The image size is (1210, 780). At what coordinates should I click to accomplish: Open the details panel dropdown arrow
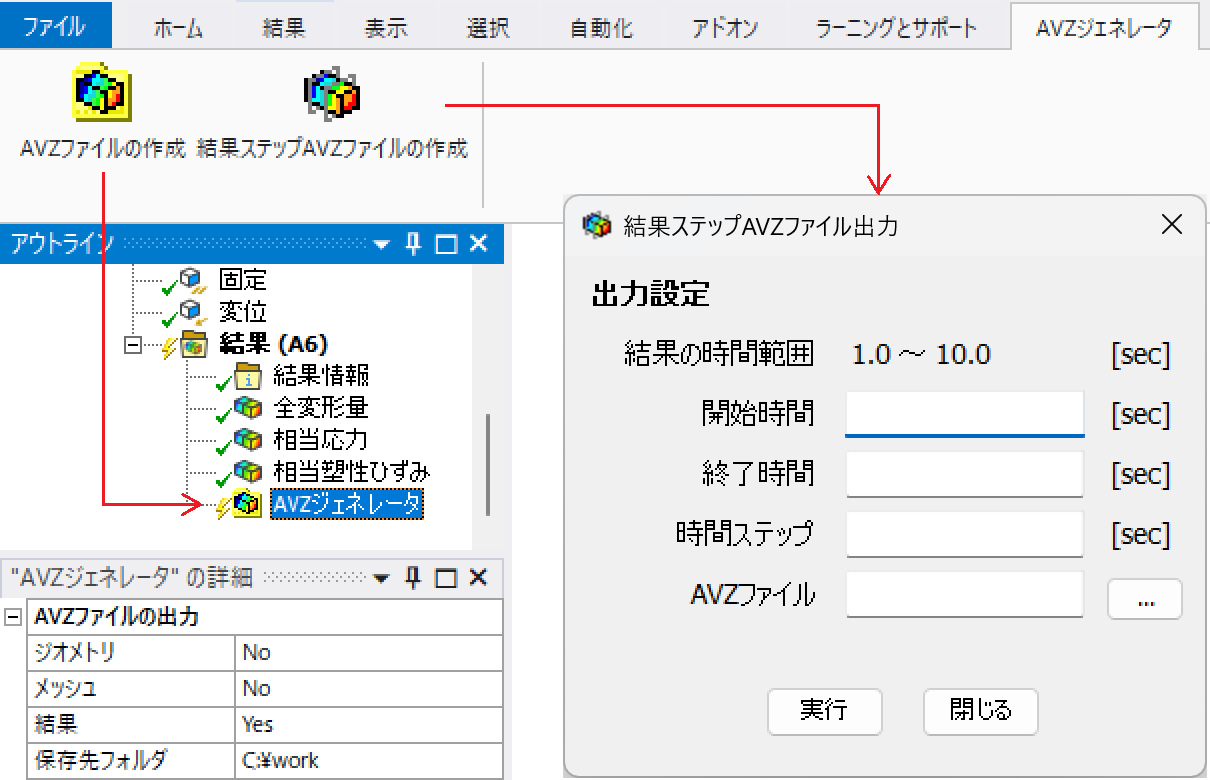pyautogui.click(x=381, y=578)
